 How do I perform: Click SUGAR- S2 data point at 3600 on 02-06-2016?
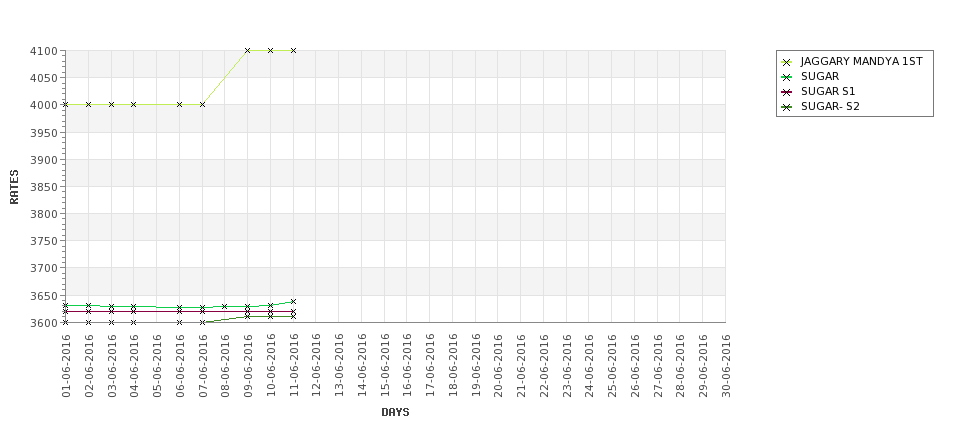click(x=88, y=322)
